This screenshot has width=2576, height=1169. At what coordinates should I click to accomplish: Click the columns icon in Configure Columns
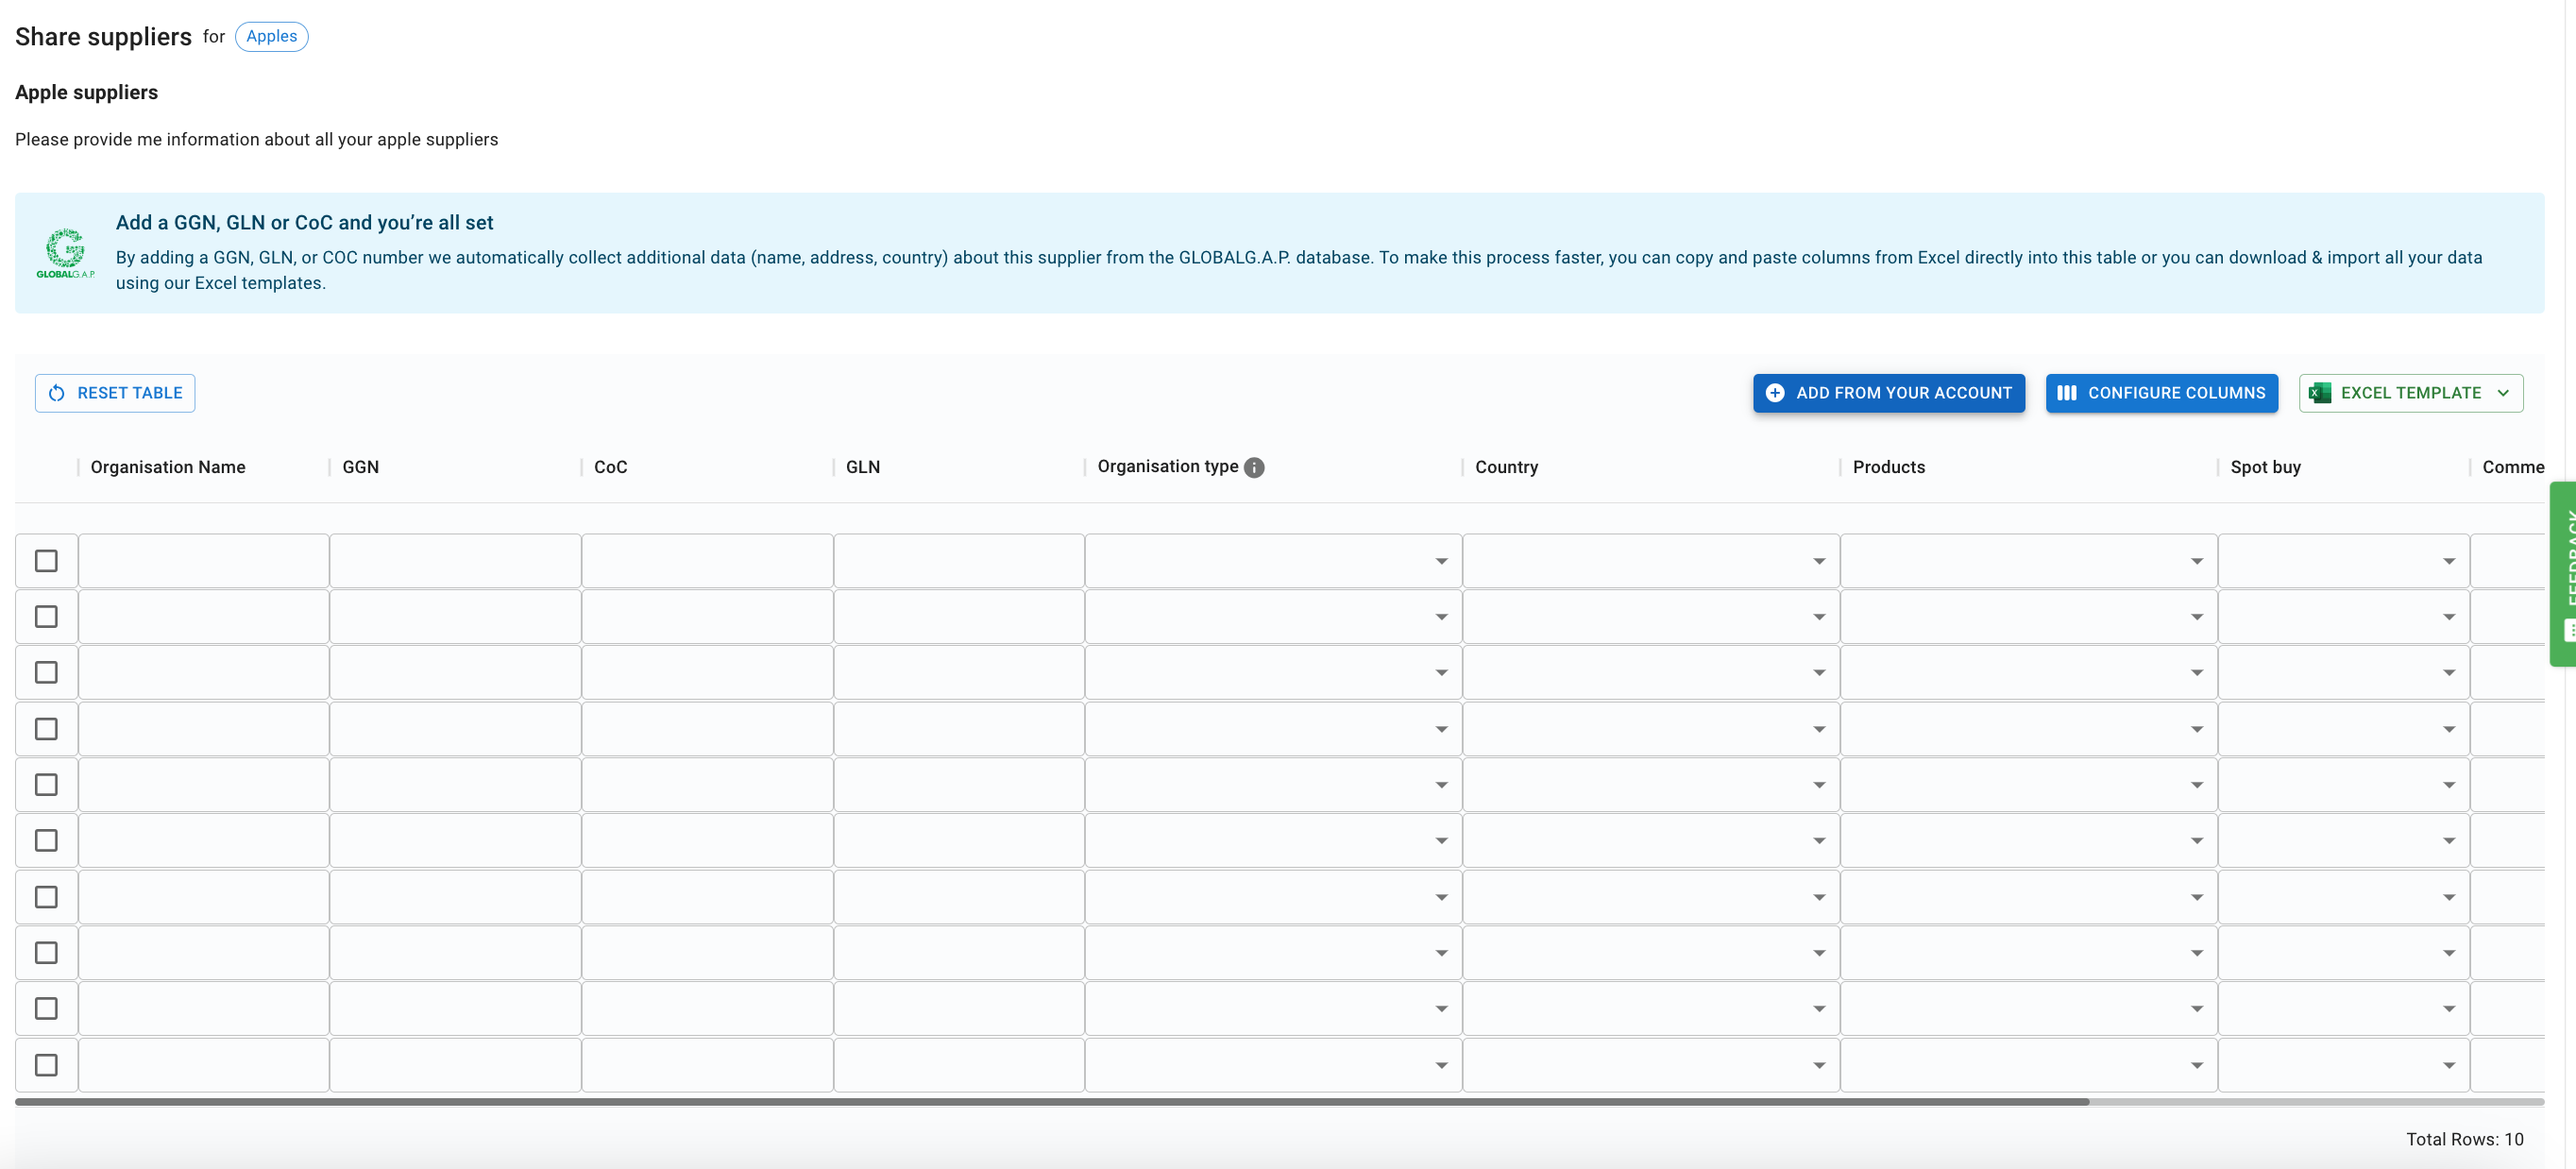point(2067,393)
